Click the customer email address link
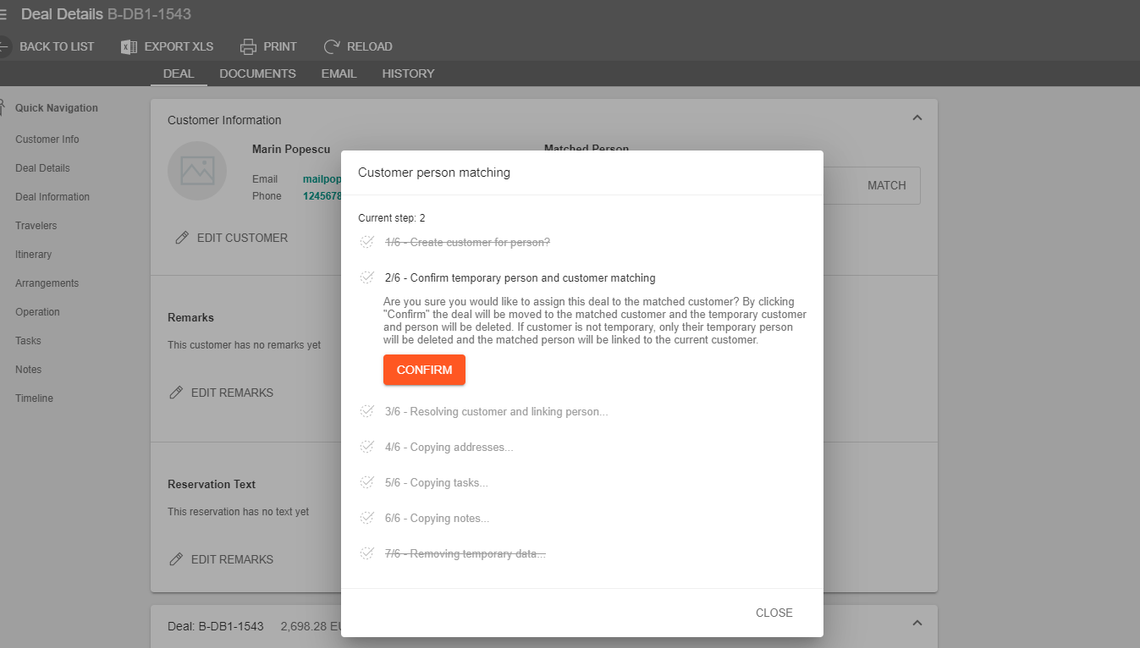Viewport: 1140px width, 648px height. pos(322,179)
